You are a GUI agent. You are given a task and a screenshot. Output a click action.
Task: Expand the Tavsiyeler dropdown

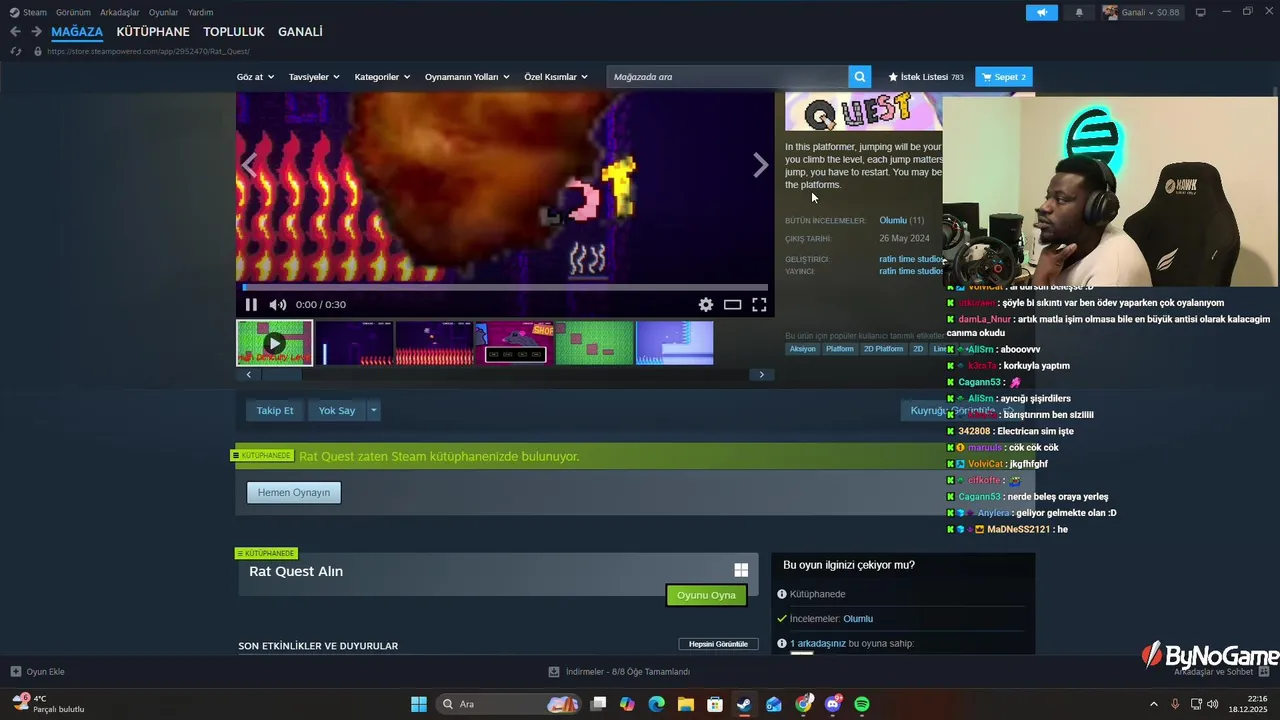(314, 77)
